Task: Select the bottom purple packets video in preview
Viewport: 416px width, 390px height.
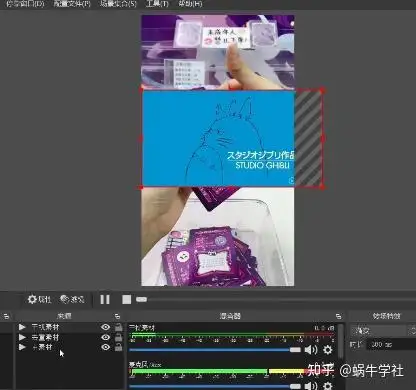Action: [x=218, y=237]
